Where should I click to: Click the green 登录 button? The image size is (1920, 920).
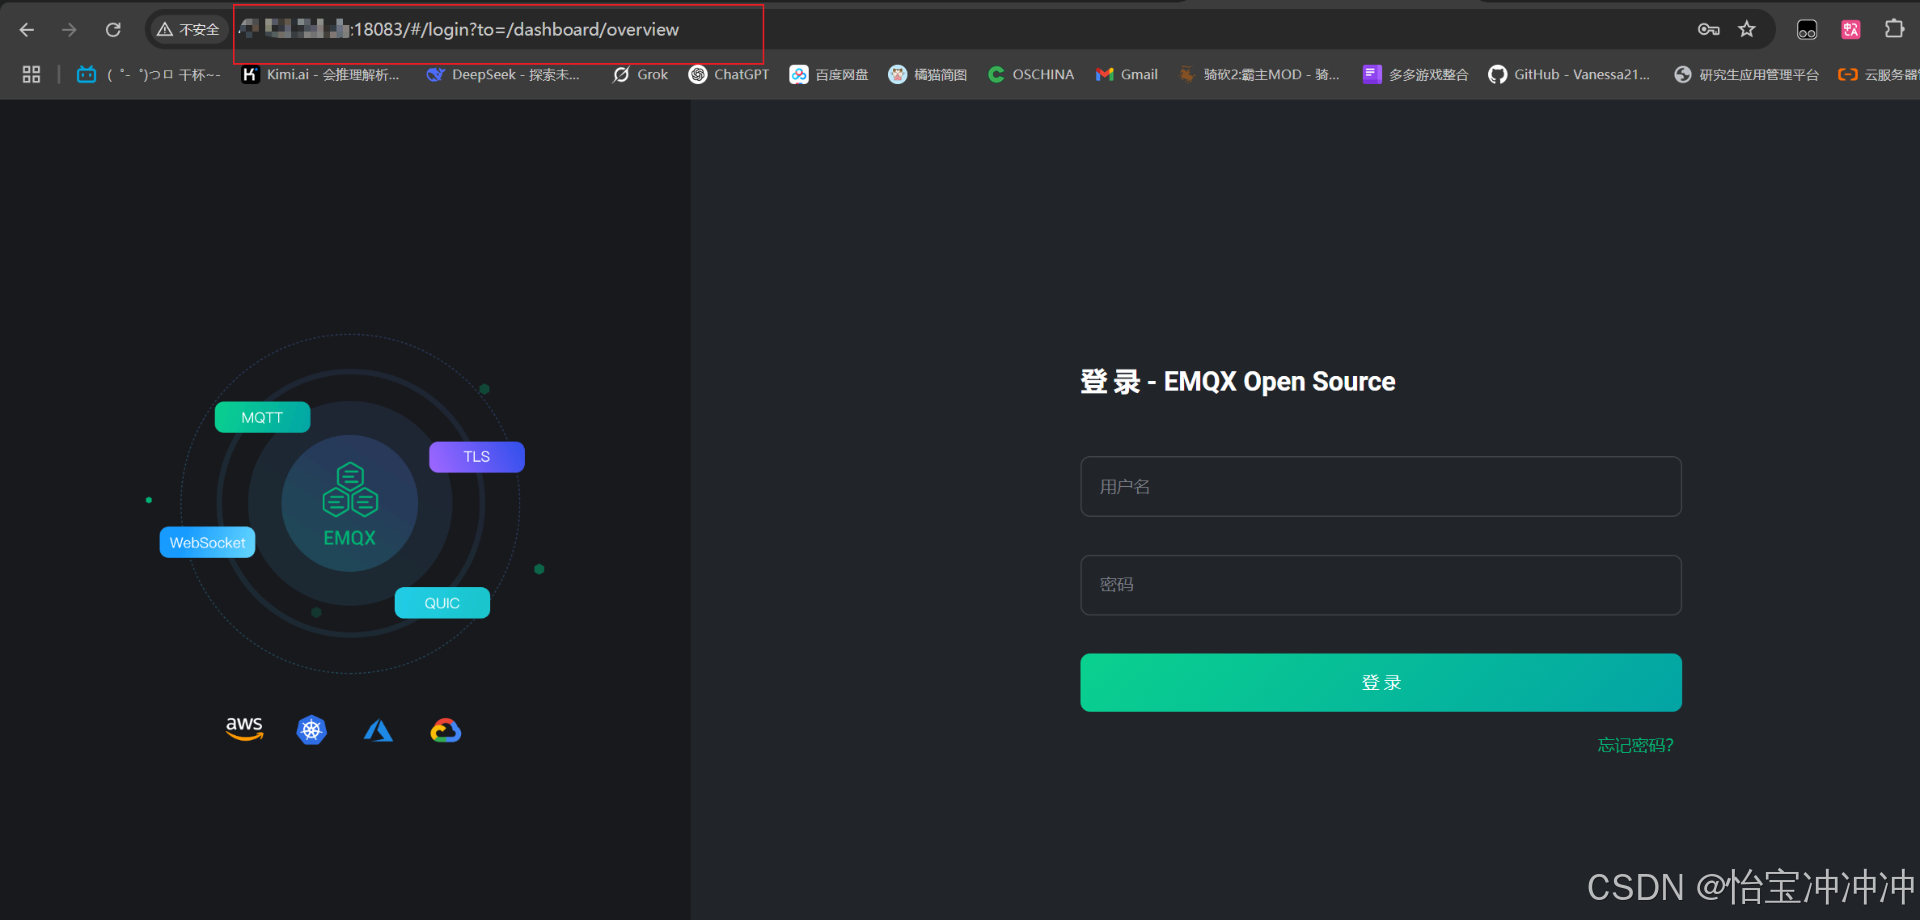[1381, 683]
